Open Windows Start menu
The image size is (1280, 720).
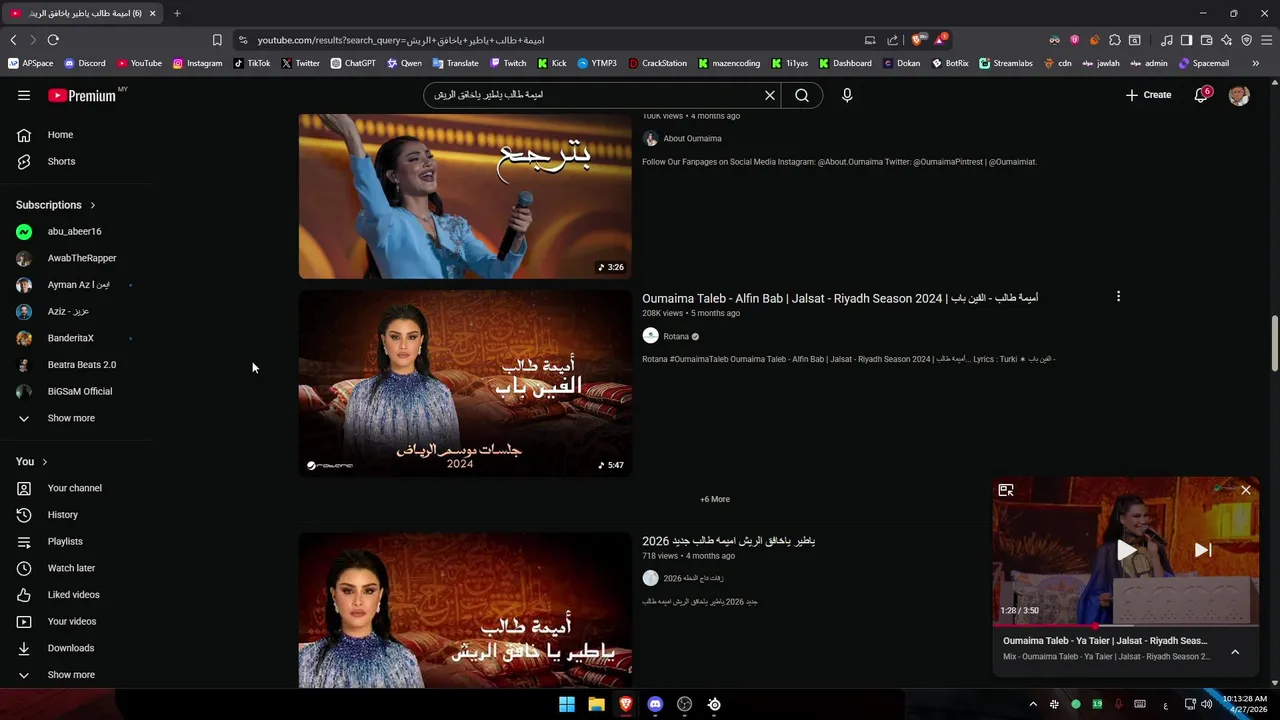pyautogui.click(x=567, y=704)
